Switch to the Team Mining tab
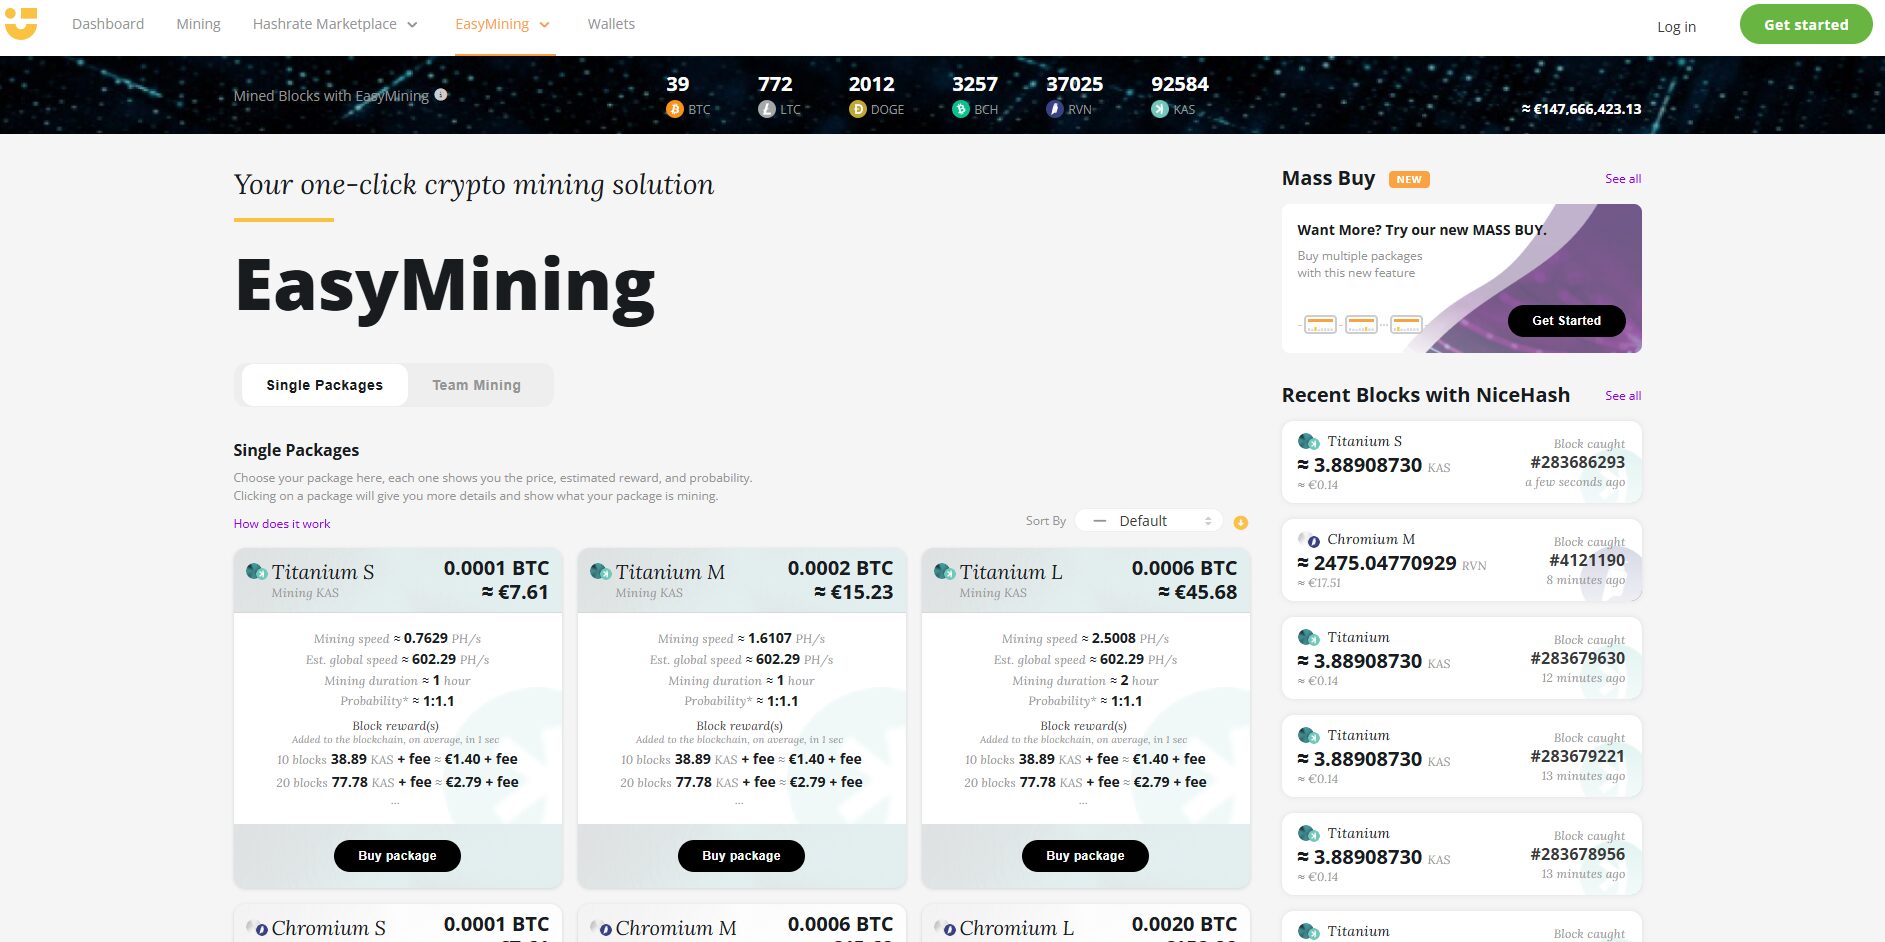 477,384
